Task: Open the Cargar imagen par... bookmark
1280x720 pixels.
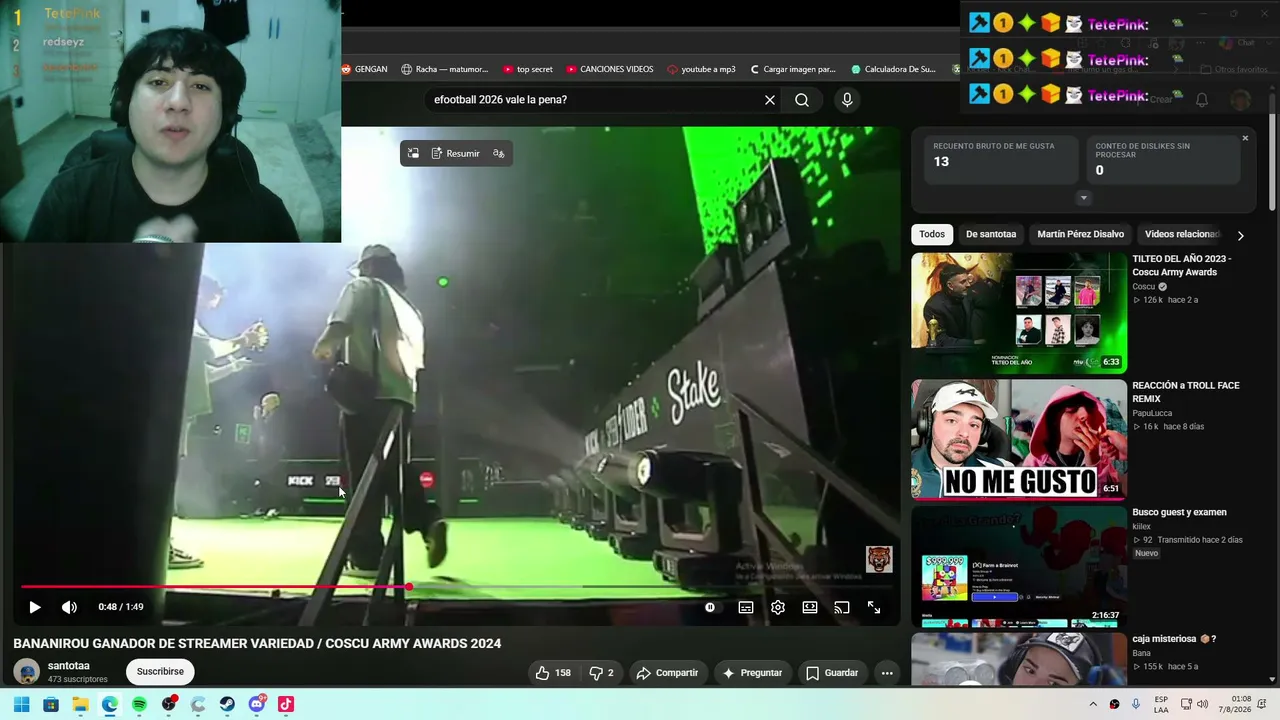Action: [x=792, y=69]
